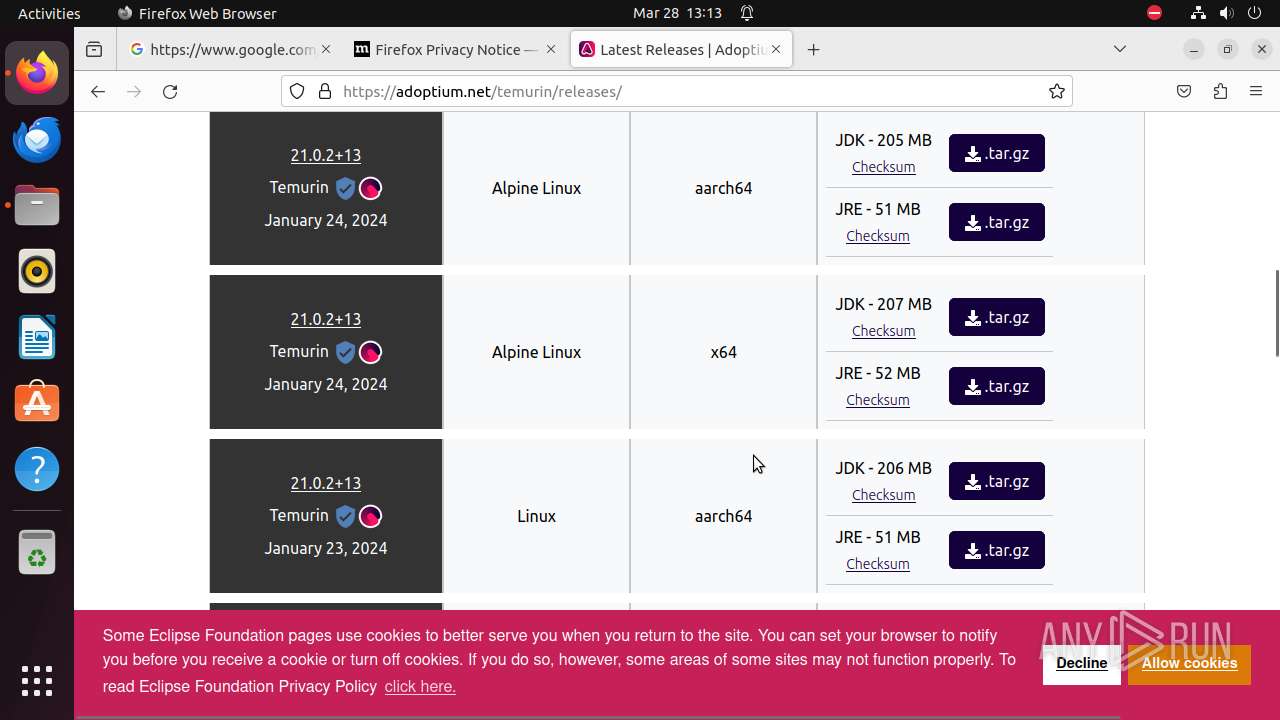Viewport: 1280px width, 720px height.
Task: Open a new tab with plus button
Action: (814, 49)
